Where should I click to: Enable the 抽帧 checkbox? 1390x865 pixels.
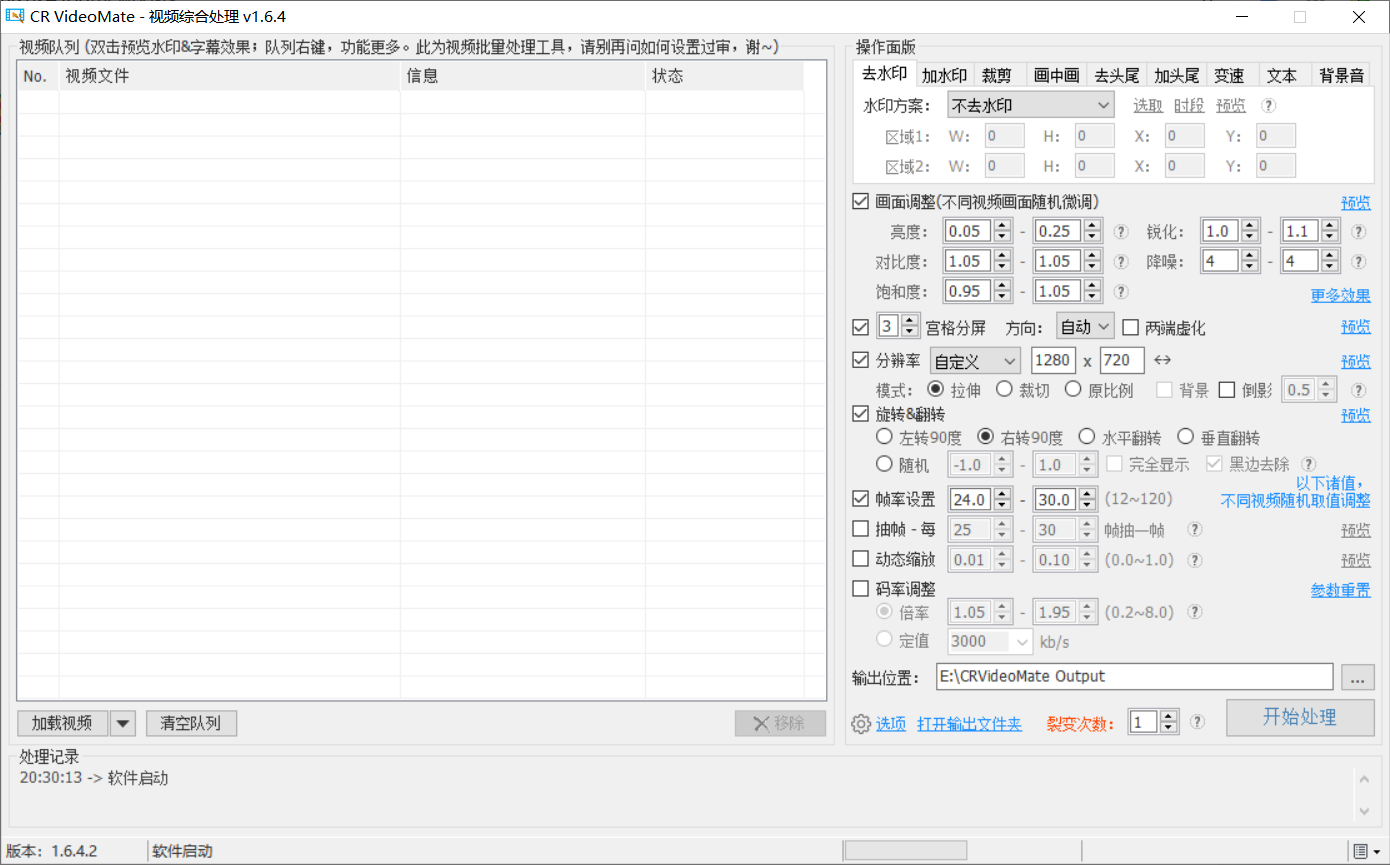(x=860, y=529)
